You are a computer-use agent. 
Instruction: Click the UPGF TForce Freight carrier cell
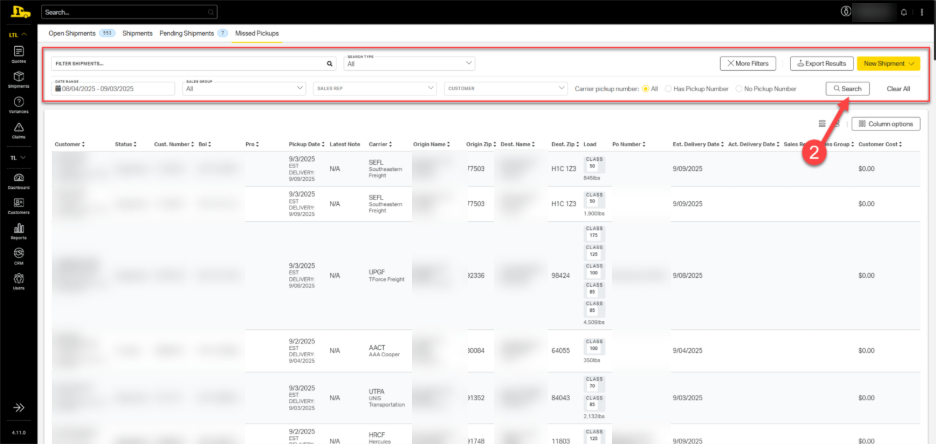[386, 275]
